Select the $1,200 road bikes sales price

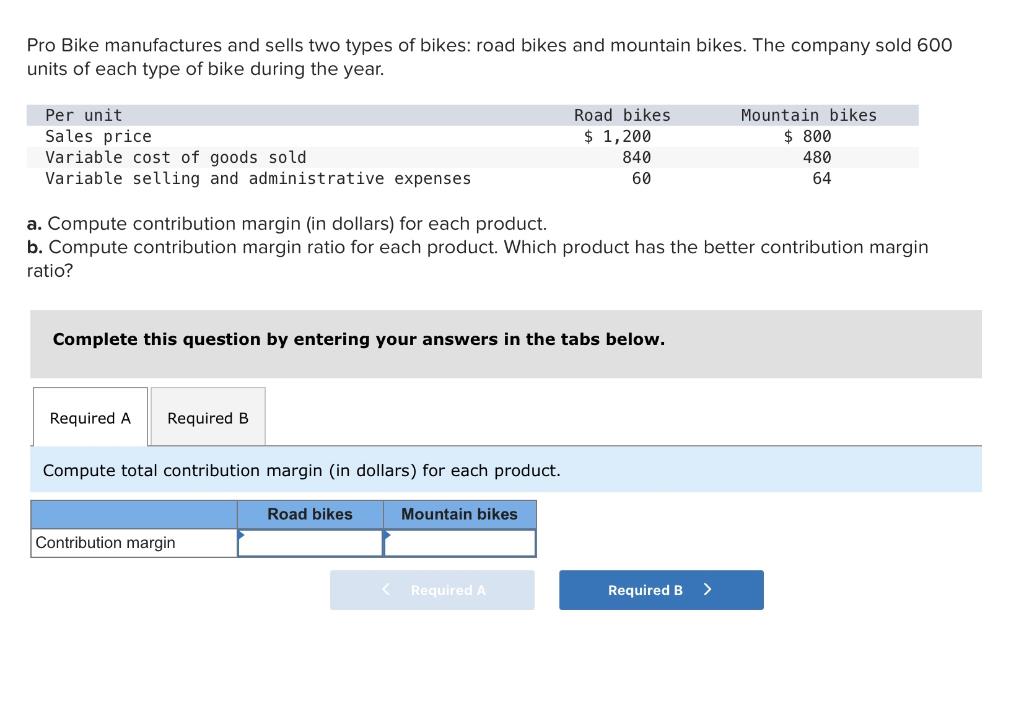[618, 136]
